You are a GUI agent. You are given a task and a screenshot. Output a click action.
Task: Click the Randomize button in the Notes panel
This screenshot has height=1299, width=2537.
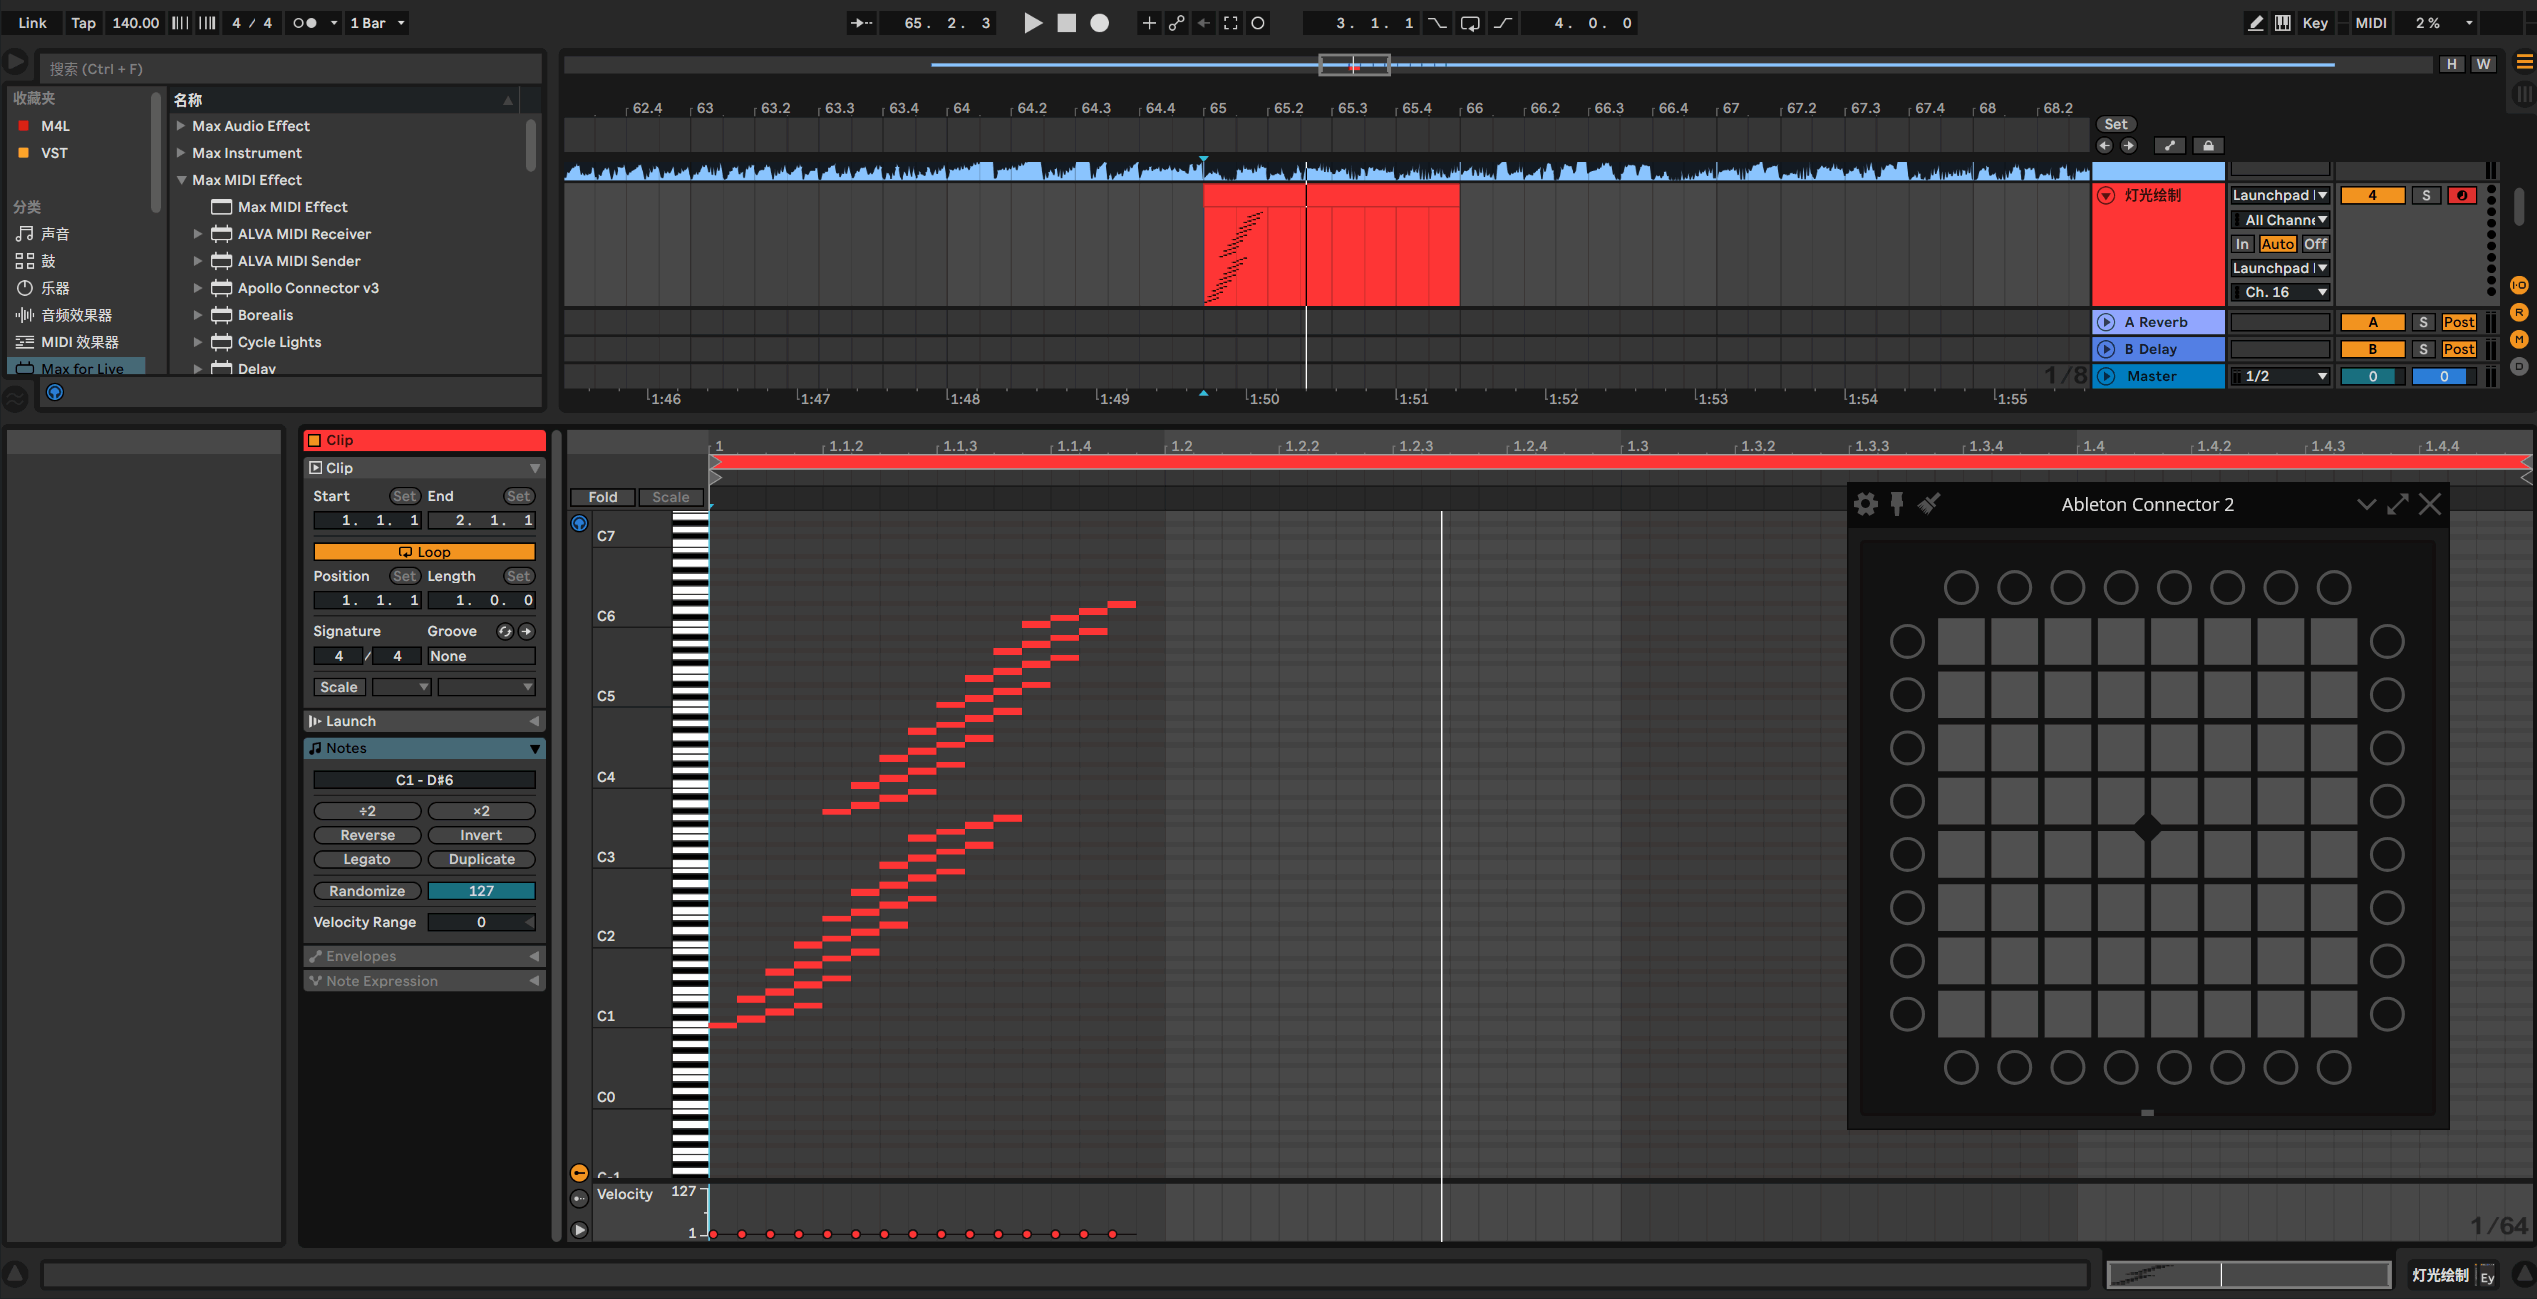[367, 890]
